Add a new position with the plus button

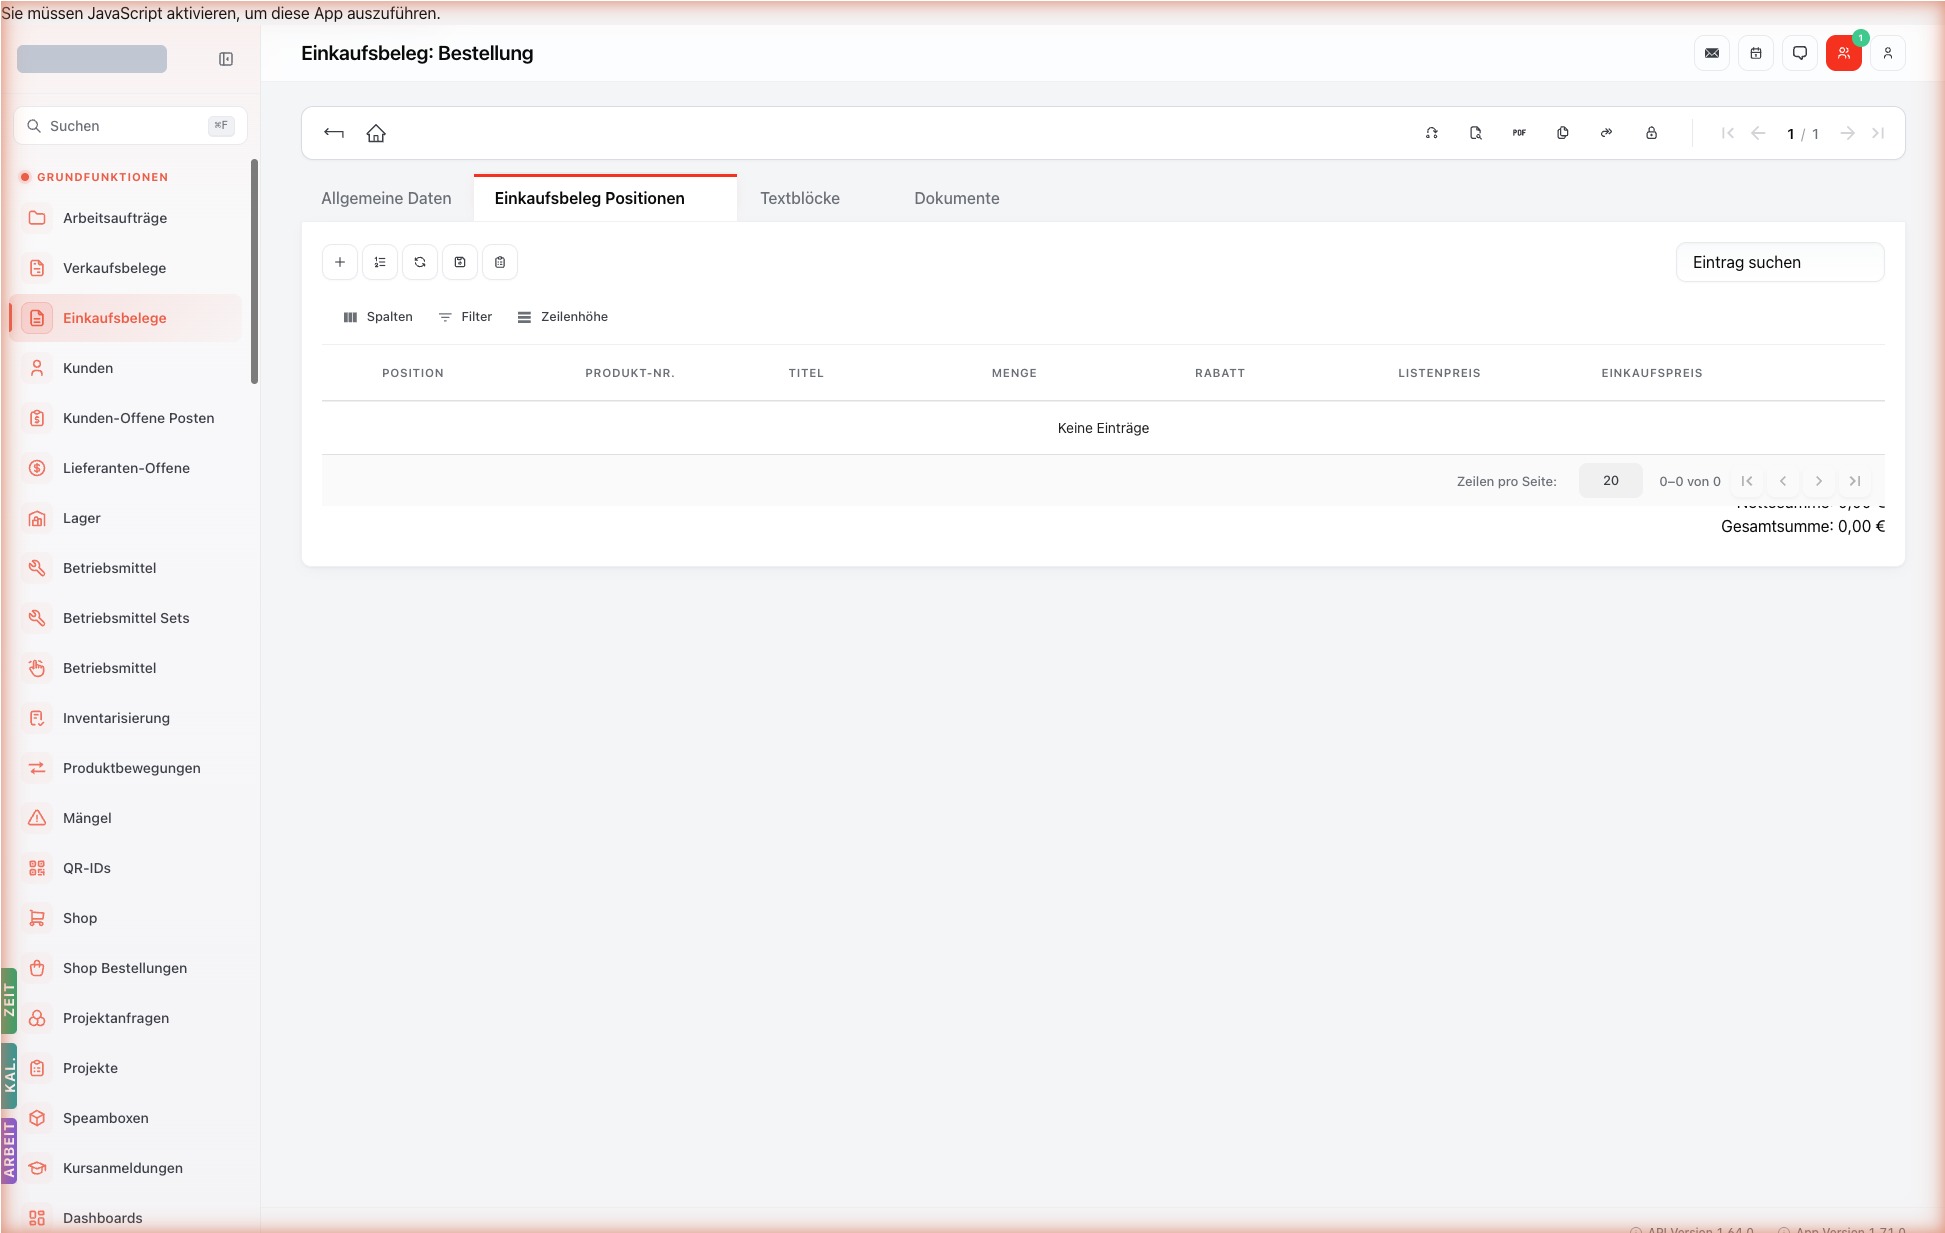coord(340,262)
